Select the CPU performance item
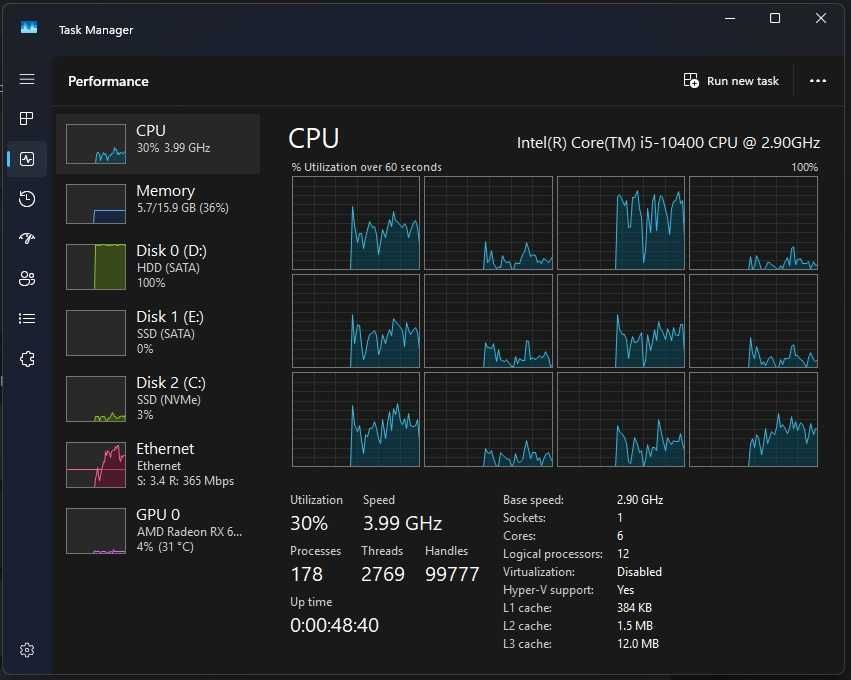The width and height of the screenshot is (851, 680). coord(158,144)
